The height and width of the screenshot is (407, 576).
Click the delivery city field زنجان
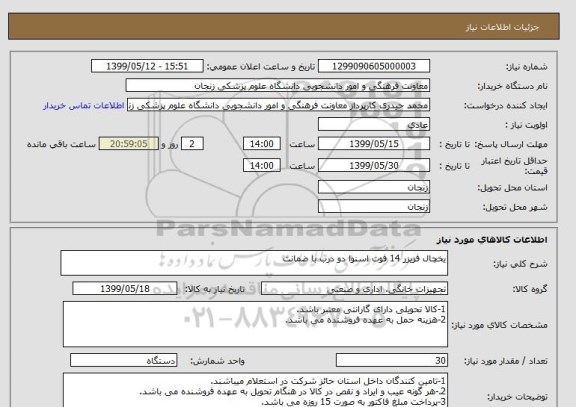click(374, 207)
